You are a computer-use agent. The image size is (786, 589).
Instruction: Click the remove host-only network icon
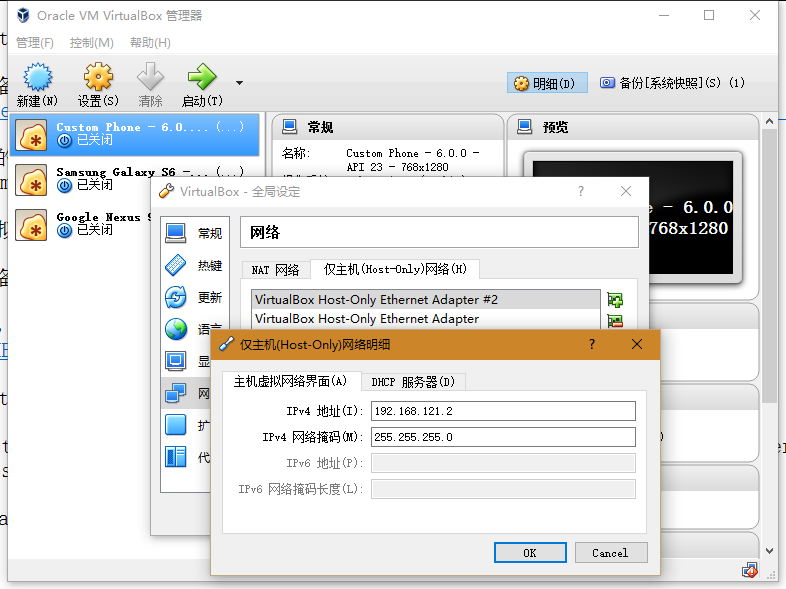point(615,321)
